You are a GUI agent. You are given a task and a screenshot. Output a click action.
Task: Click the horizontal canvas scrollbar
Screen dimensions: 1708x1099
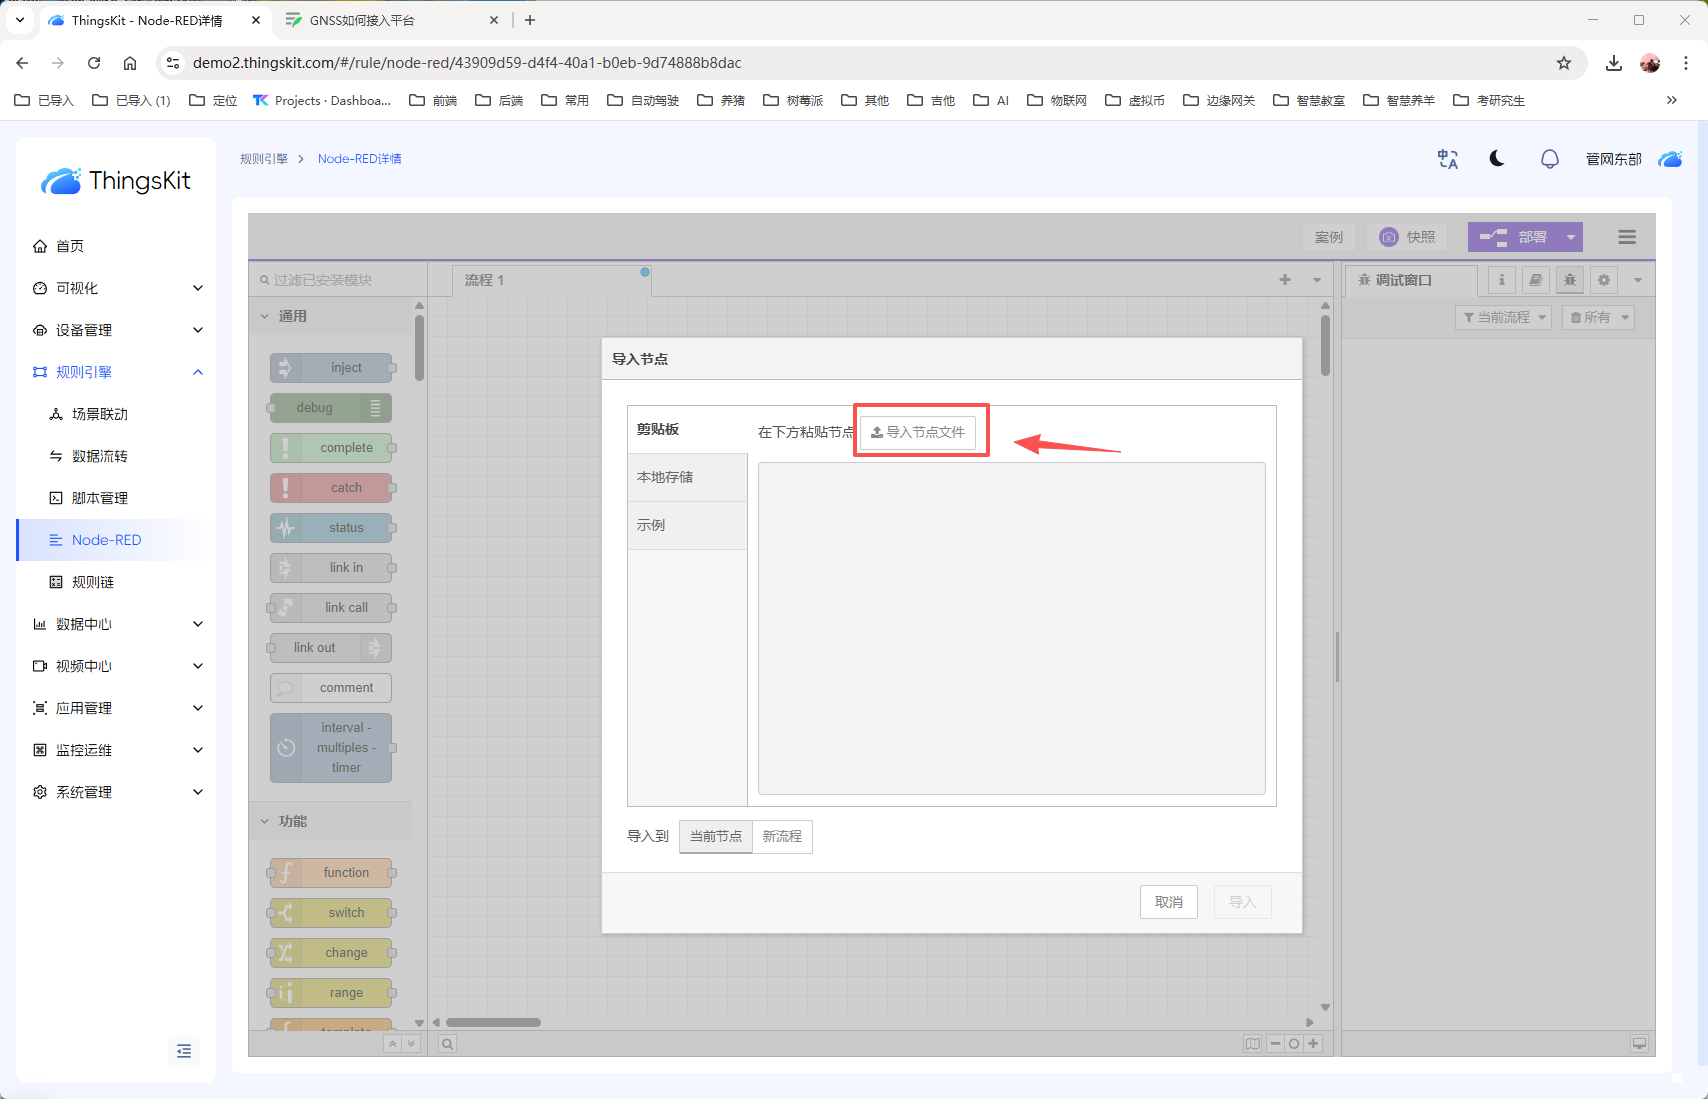click(493, 1022)
